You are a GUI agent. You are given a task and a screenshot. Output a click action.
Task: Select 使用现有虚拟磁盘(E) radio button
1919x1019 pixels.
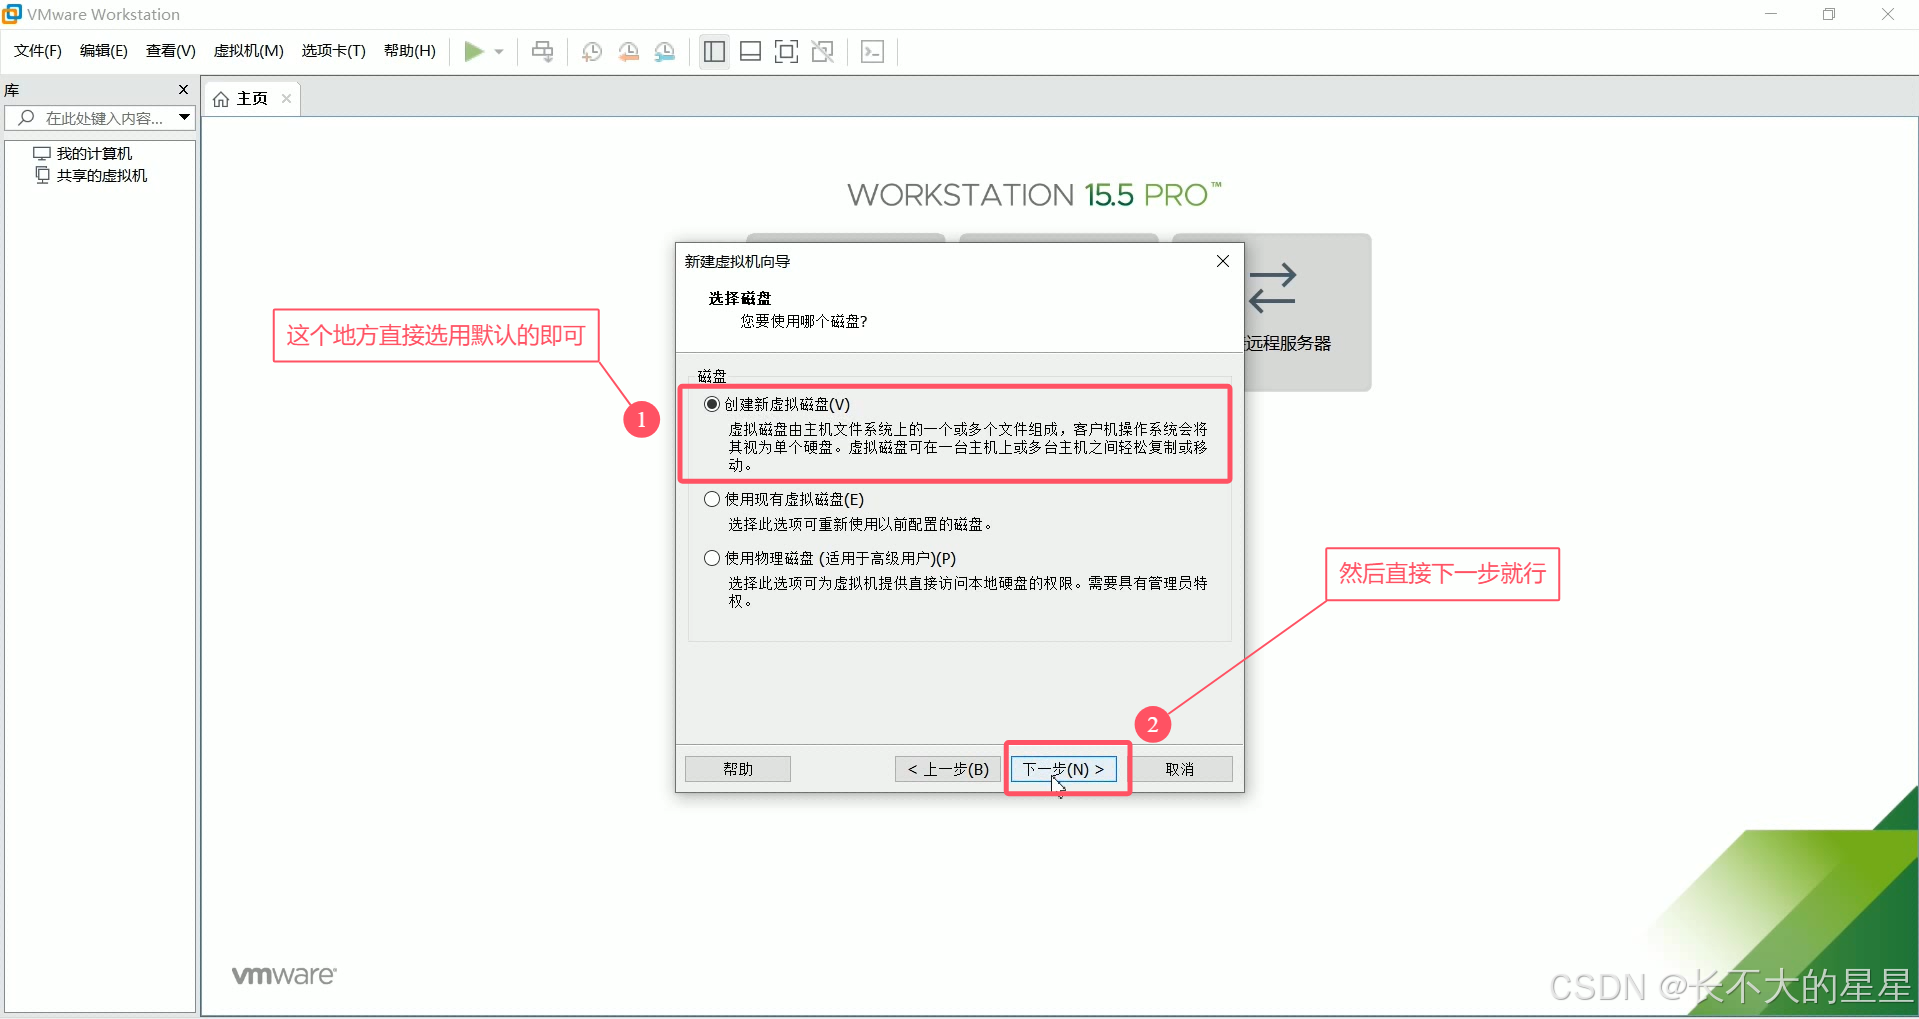[712, 499]
